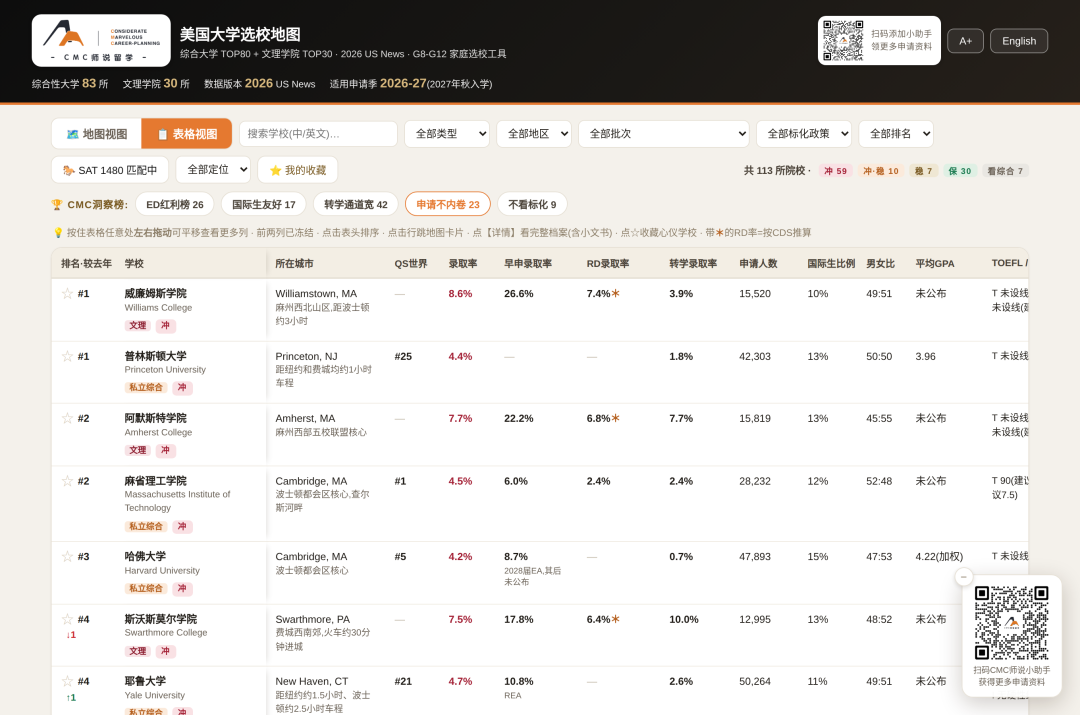Open 麻省理工学院 school name
The width and height of the screenshot is (1080, 715).
point(156,481)
